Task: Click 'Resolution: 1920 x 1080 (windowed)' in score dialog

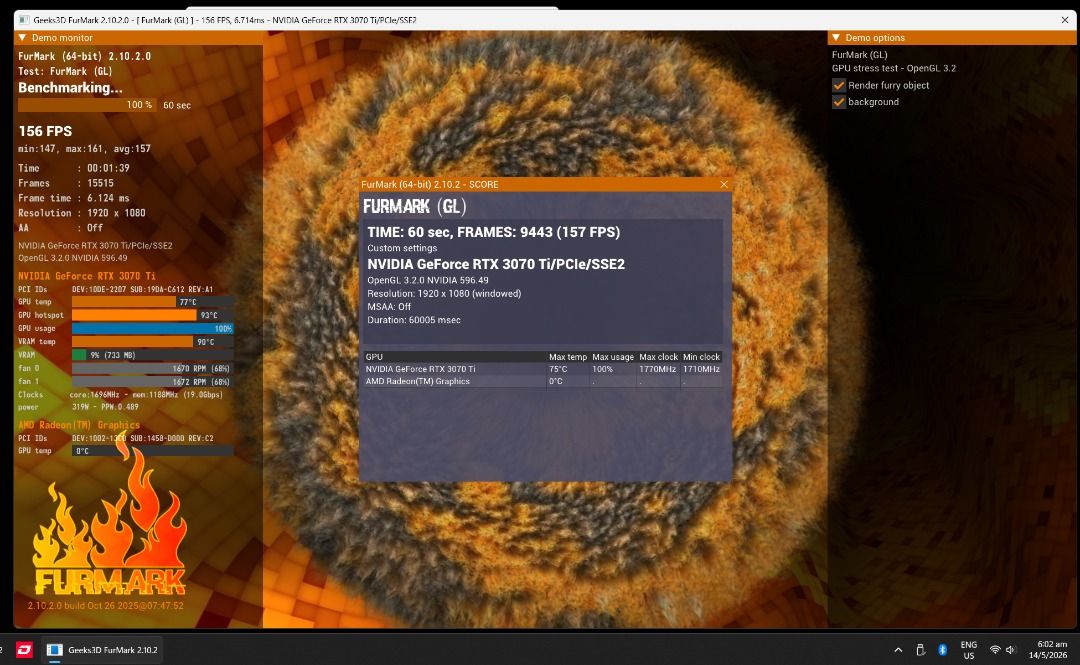Action: tap(444, 294)
